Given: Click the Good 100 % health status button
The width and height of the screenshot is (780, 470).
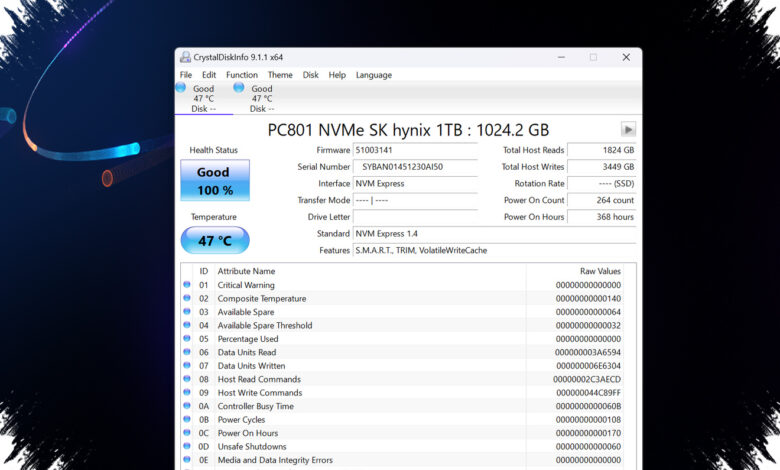Looking at the screenshot, I should pos(215,180).
